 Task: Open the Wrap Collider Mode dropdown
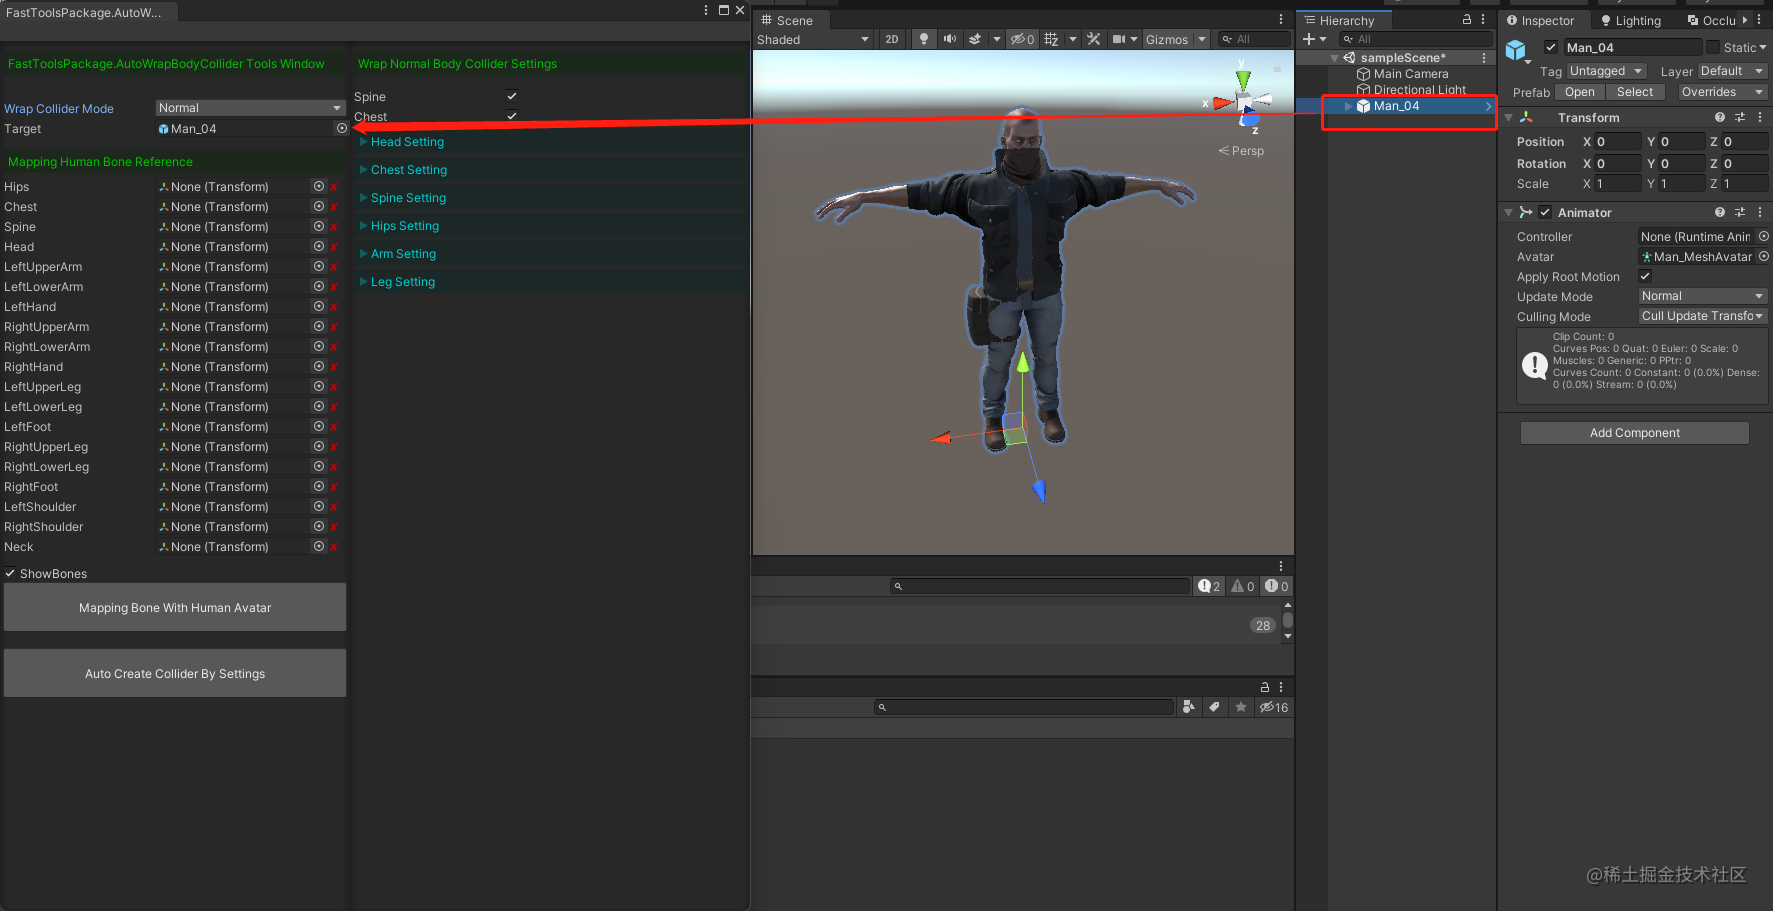pyautogui.click(x=249, y=107)
